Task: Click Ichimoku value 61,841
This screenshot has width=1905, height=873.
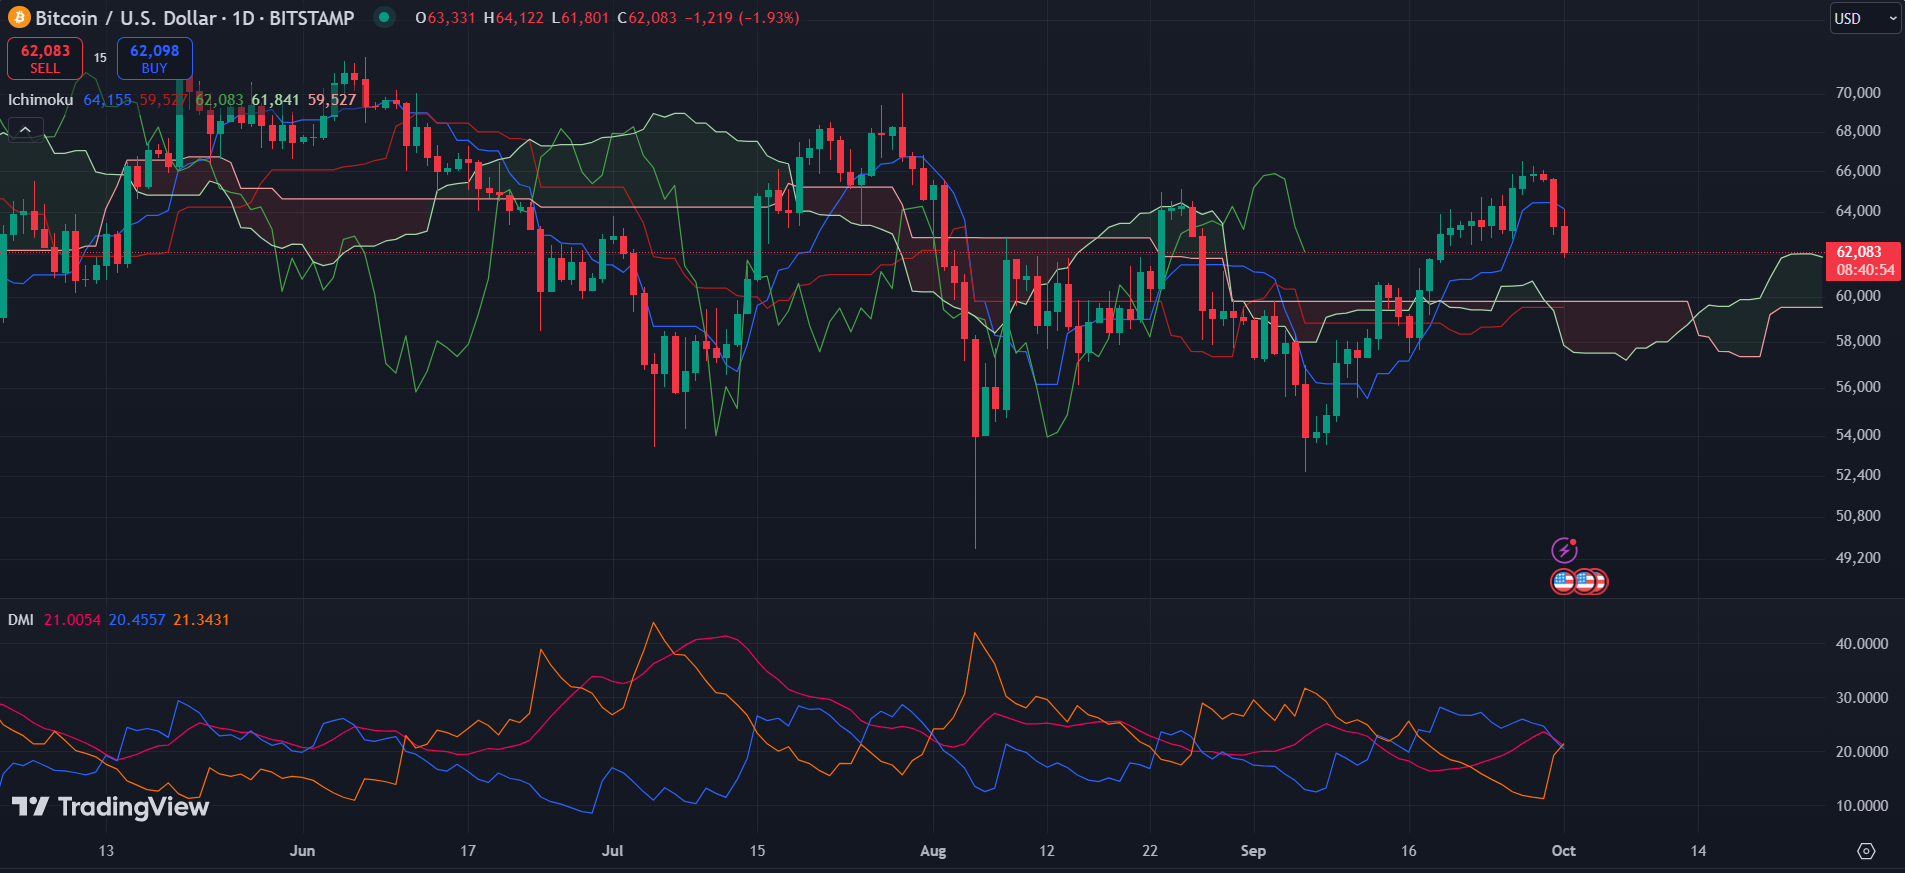Action: tap(275, 100)
